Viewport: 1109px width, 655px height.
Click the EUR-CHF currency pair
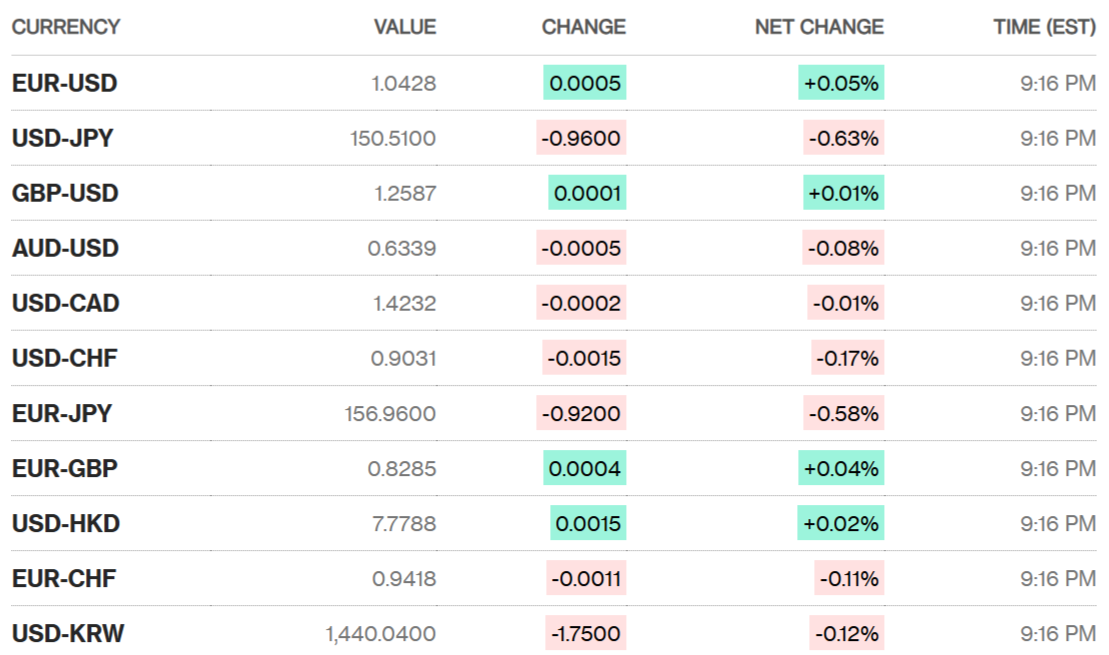(64, 578)
